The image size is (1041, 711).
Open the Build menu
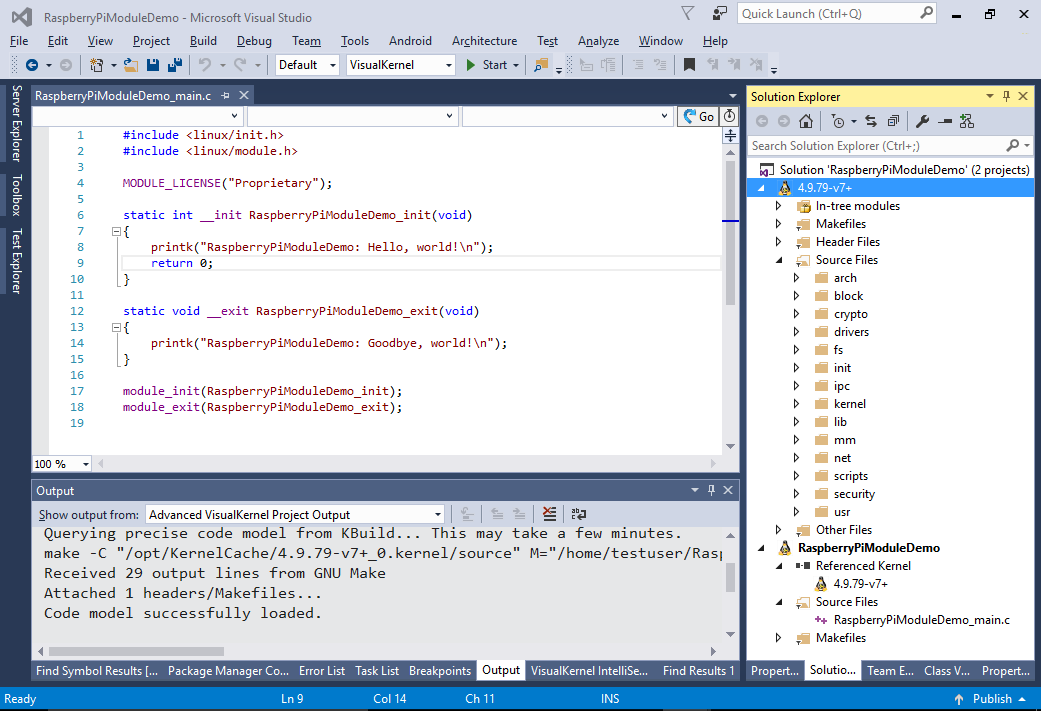pyautogui.click(x=203, y=41)
